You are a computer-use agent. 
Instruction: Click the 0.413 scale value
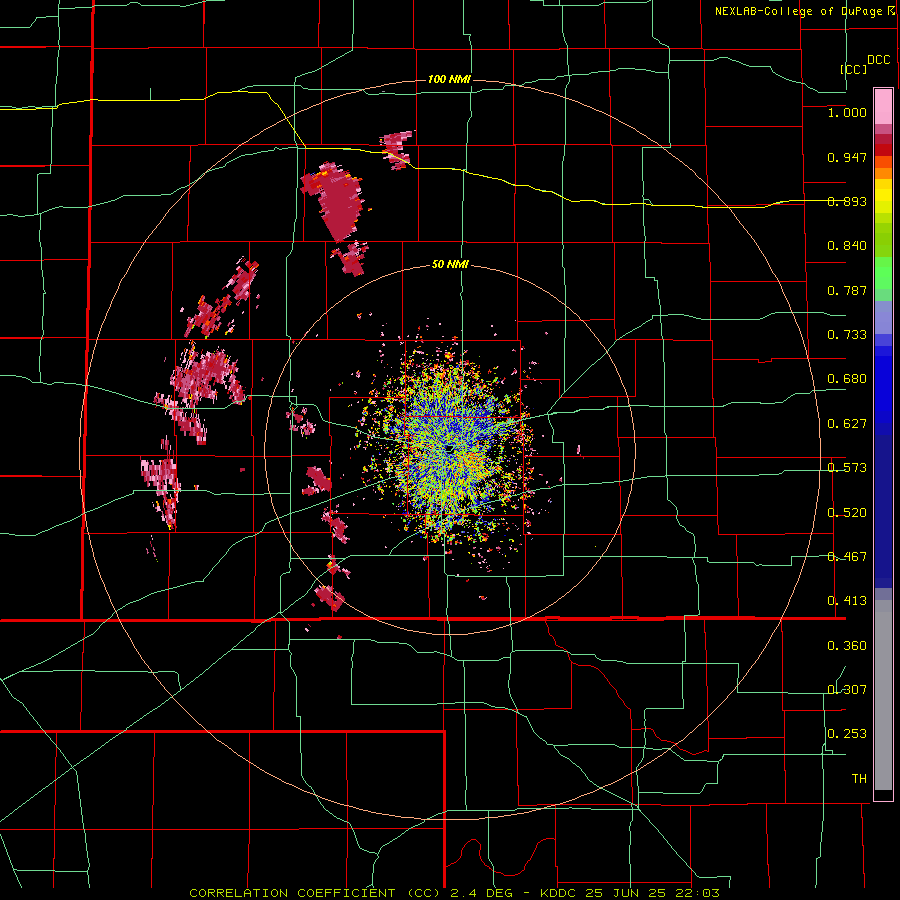pyautogui.click(x=847, y=601)
